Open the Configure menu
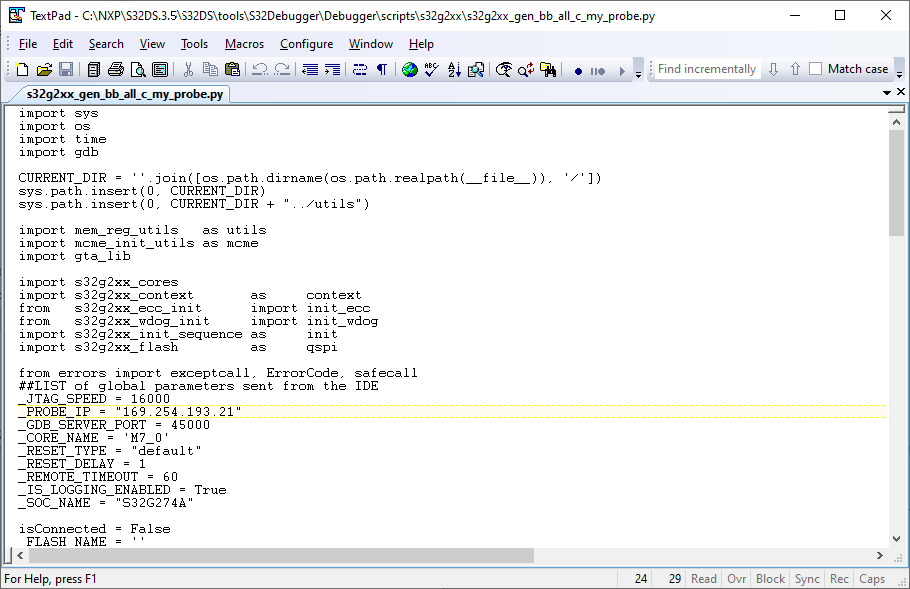The height and width of the screenshot is (589, 910). click(306, 44)
